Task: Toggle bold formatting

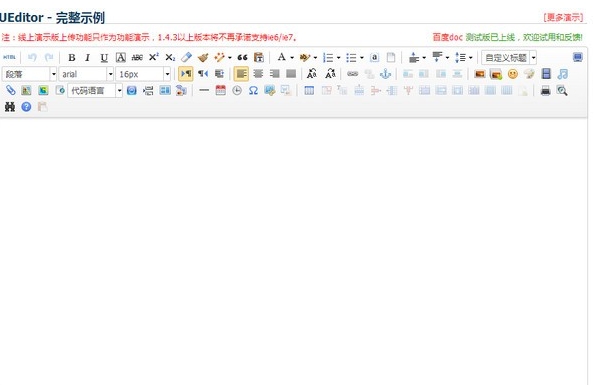Action: point(71,58)
